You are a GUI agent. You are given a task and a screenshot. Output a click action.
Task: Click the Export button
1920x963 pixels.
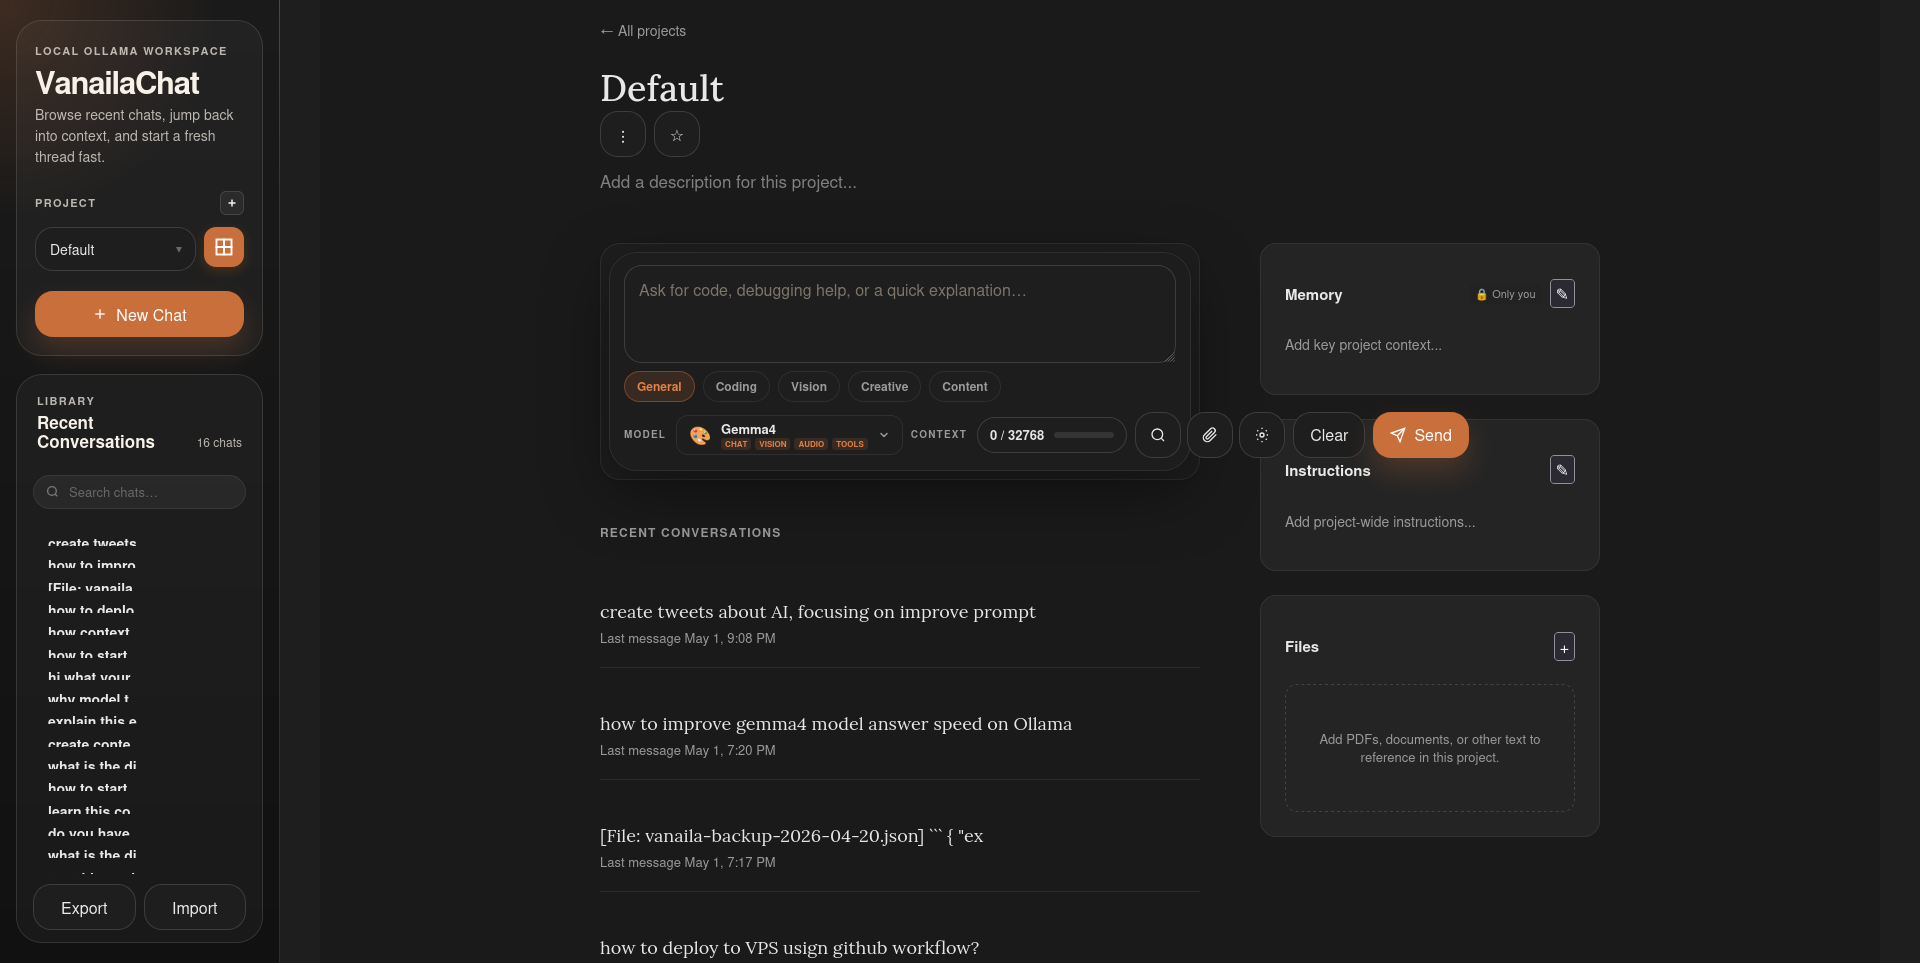(x=84, y=908)
